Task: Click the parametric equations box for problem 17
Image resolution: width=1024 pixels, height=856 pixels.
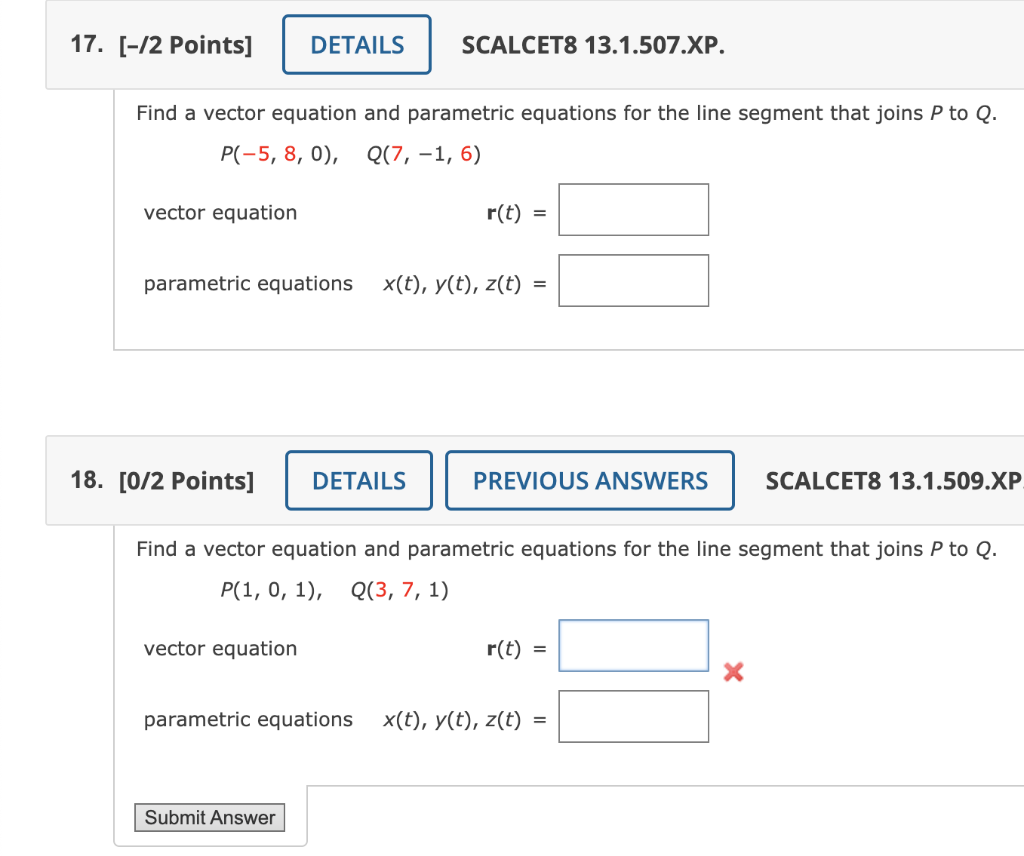Action: pos(634,280)
